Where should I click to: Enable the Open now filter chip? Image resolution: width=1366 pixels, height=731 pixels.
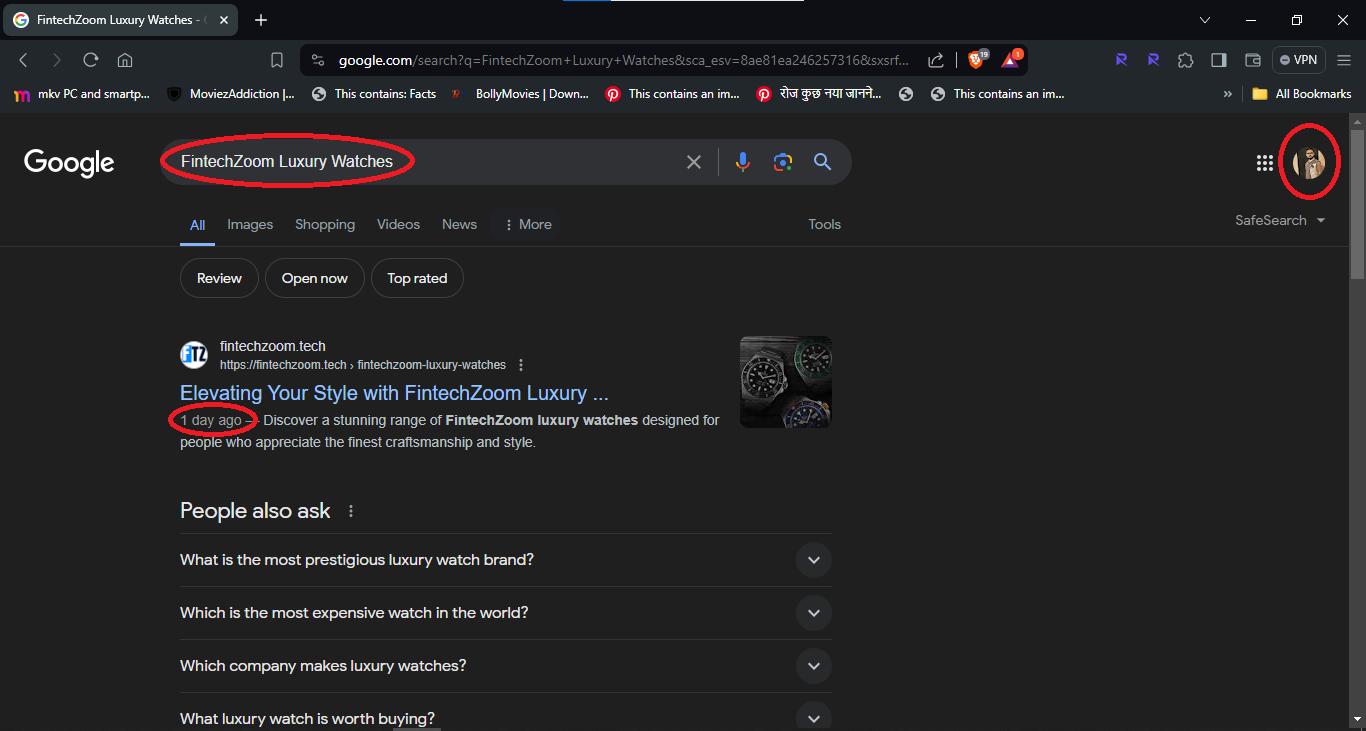tap(314, 278)
